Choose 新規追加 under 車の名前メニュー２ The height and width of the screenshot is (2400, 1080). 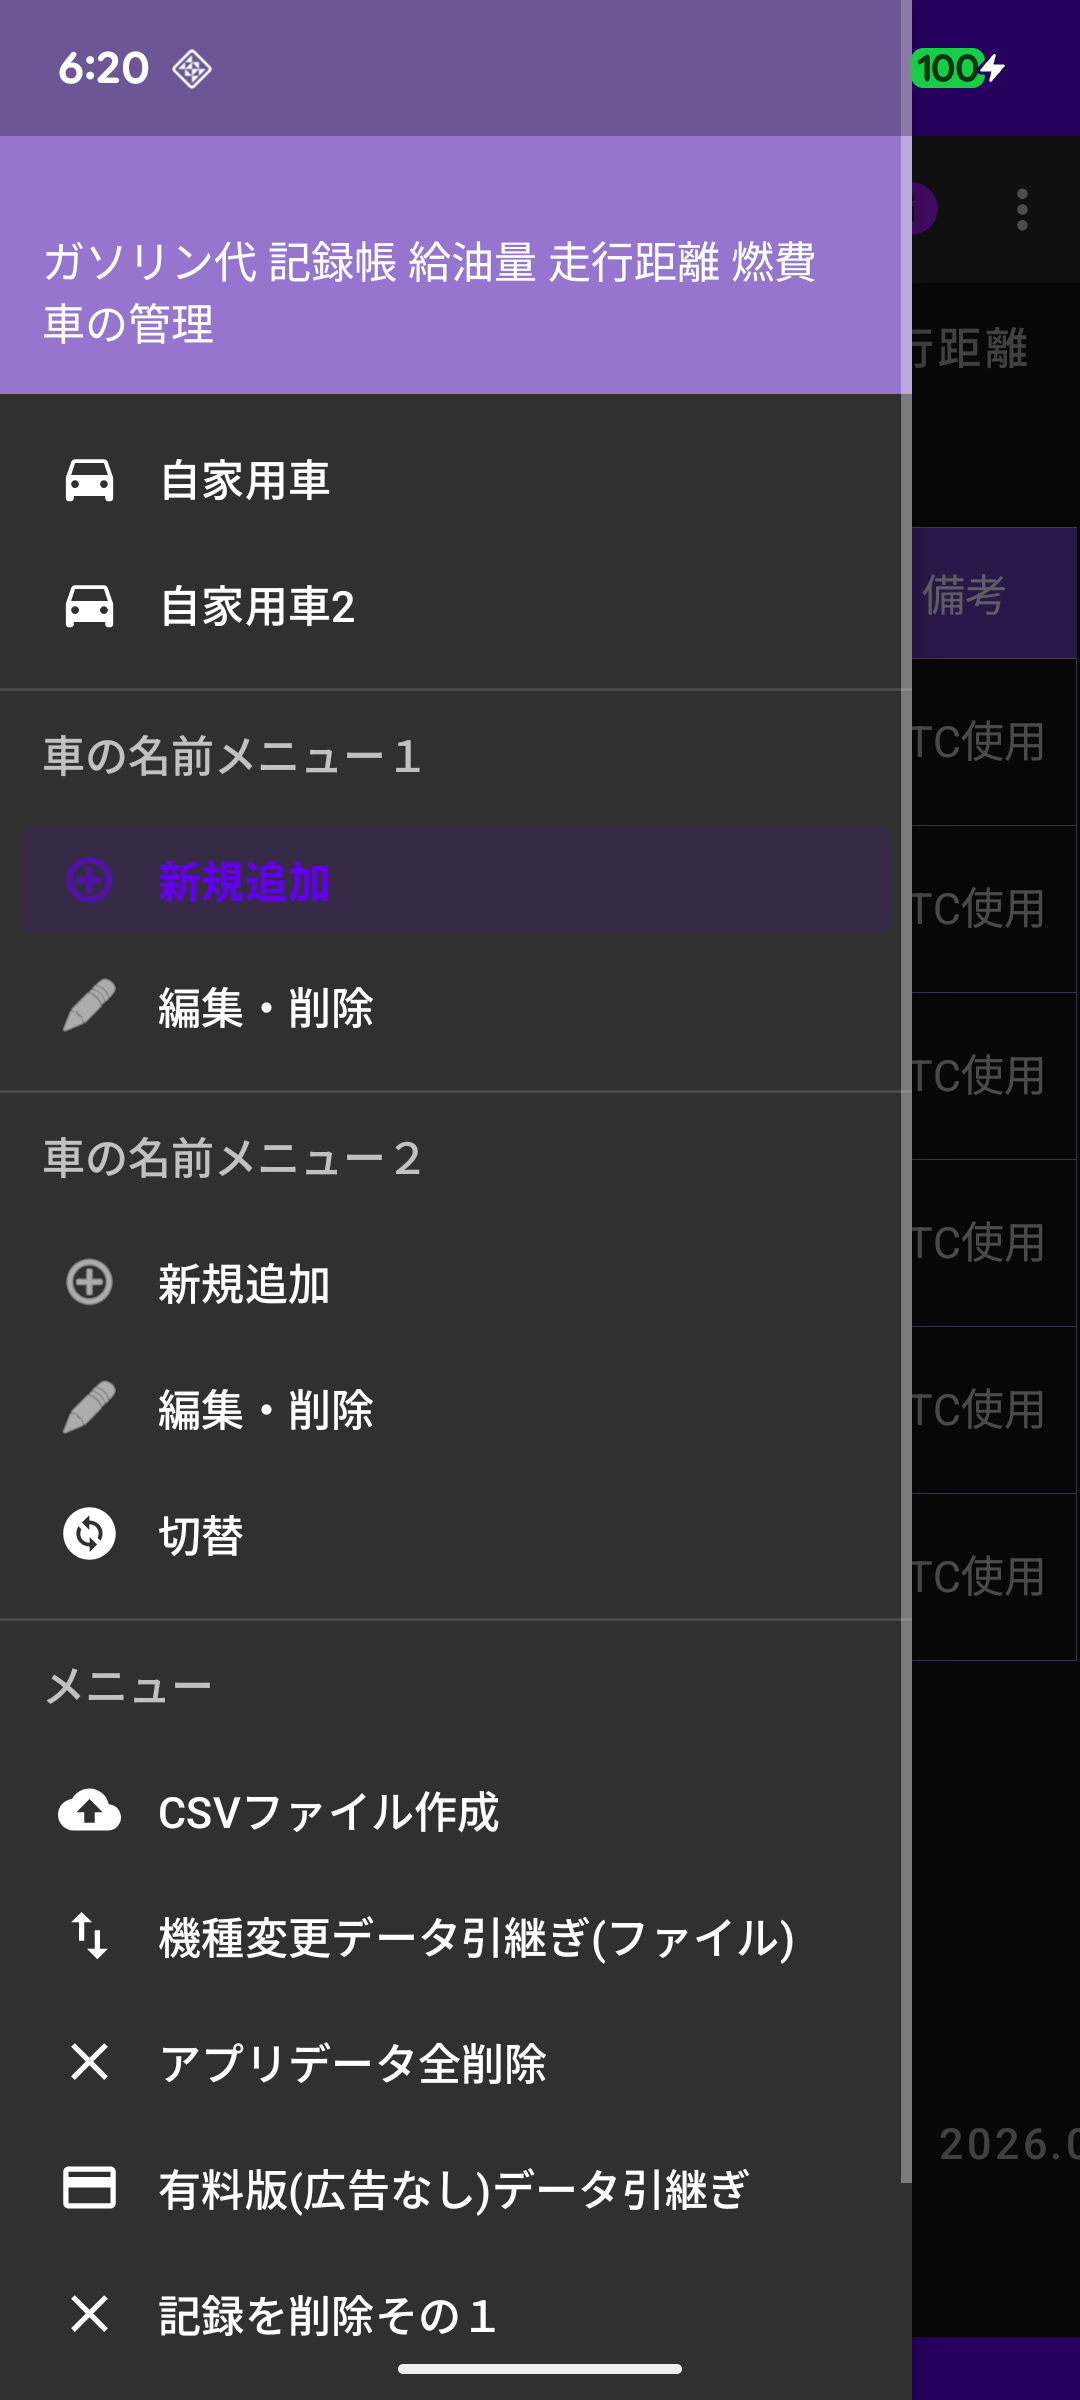coord(244,1284)
